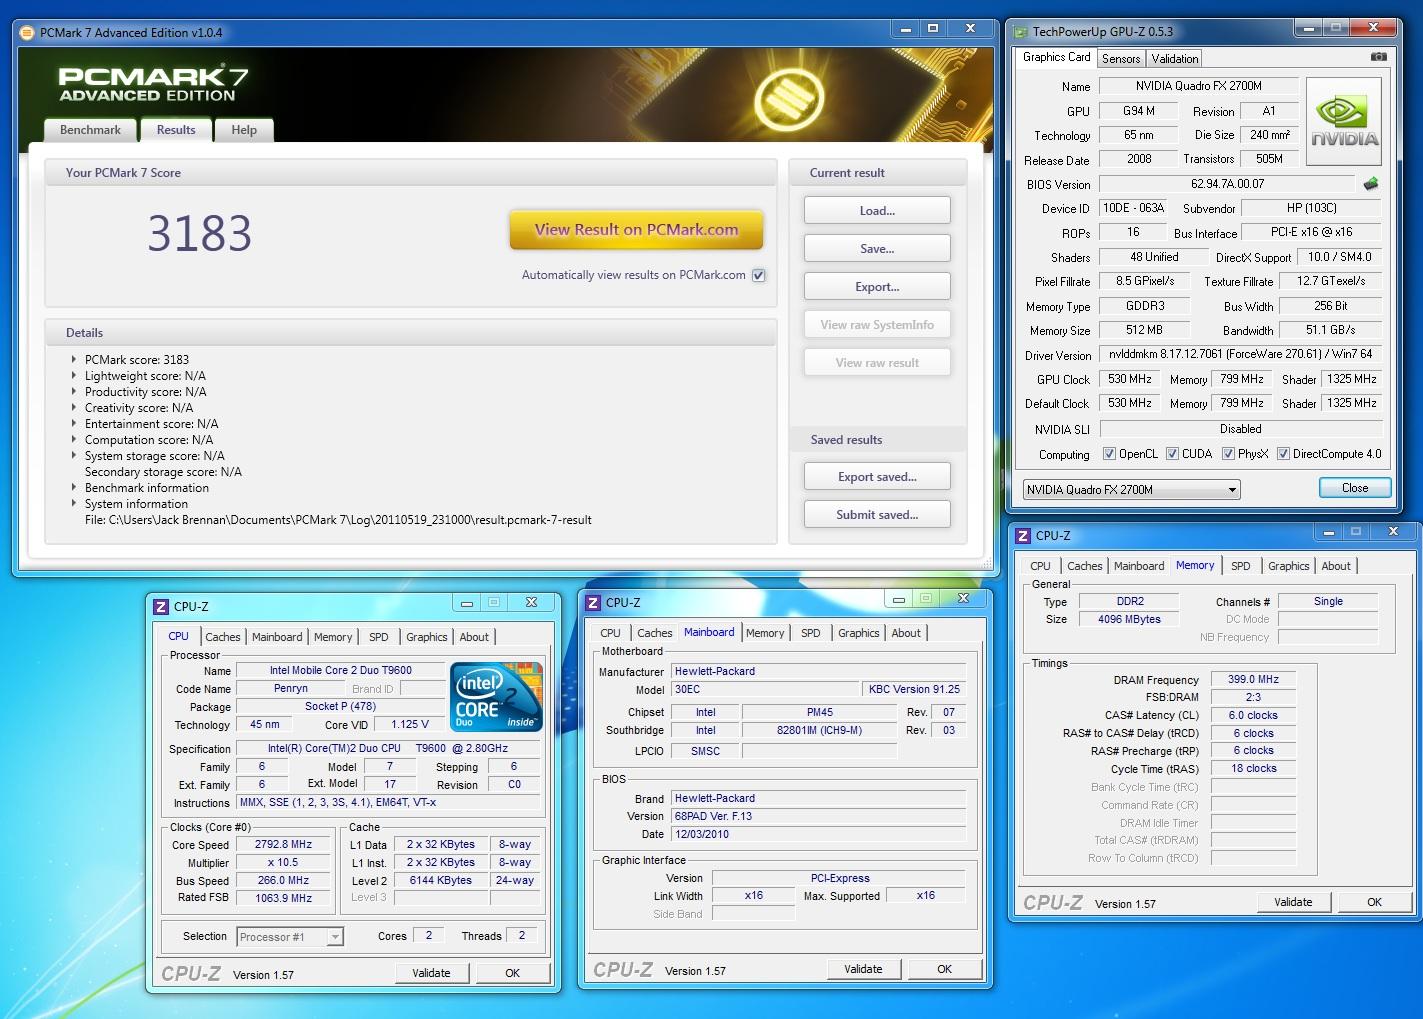
Task: Expand the Computation score row
Action: (73, 440)
